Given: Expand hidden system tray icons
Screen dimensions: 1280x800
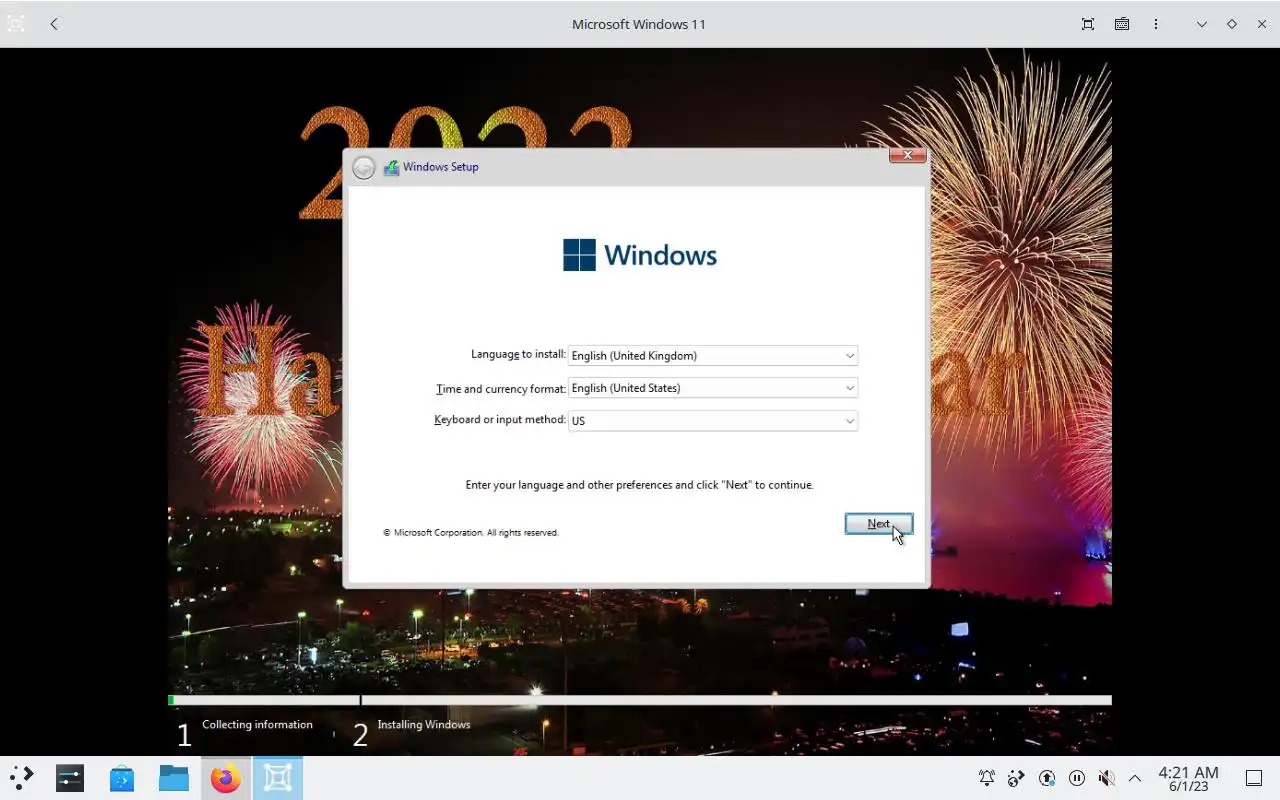Looking at the screenshot, I should tap(1135, 778).
